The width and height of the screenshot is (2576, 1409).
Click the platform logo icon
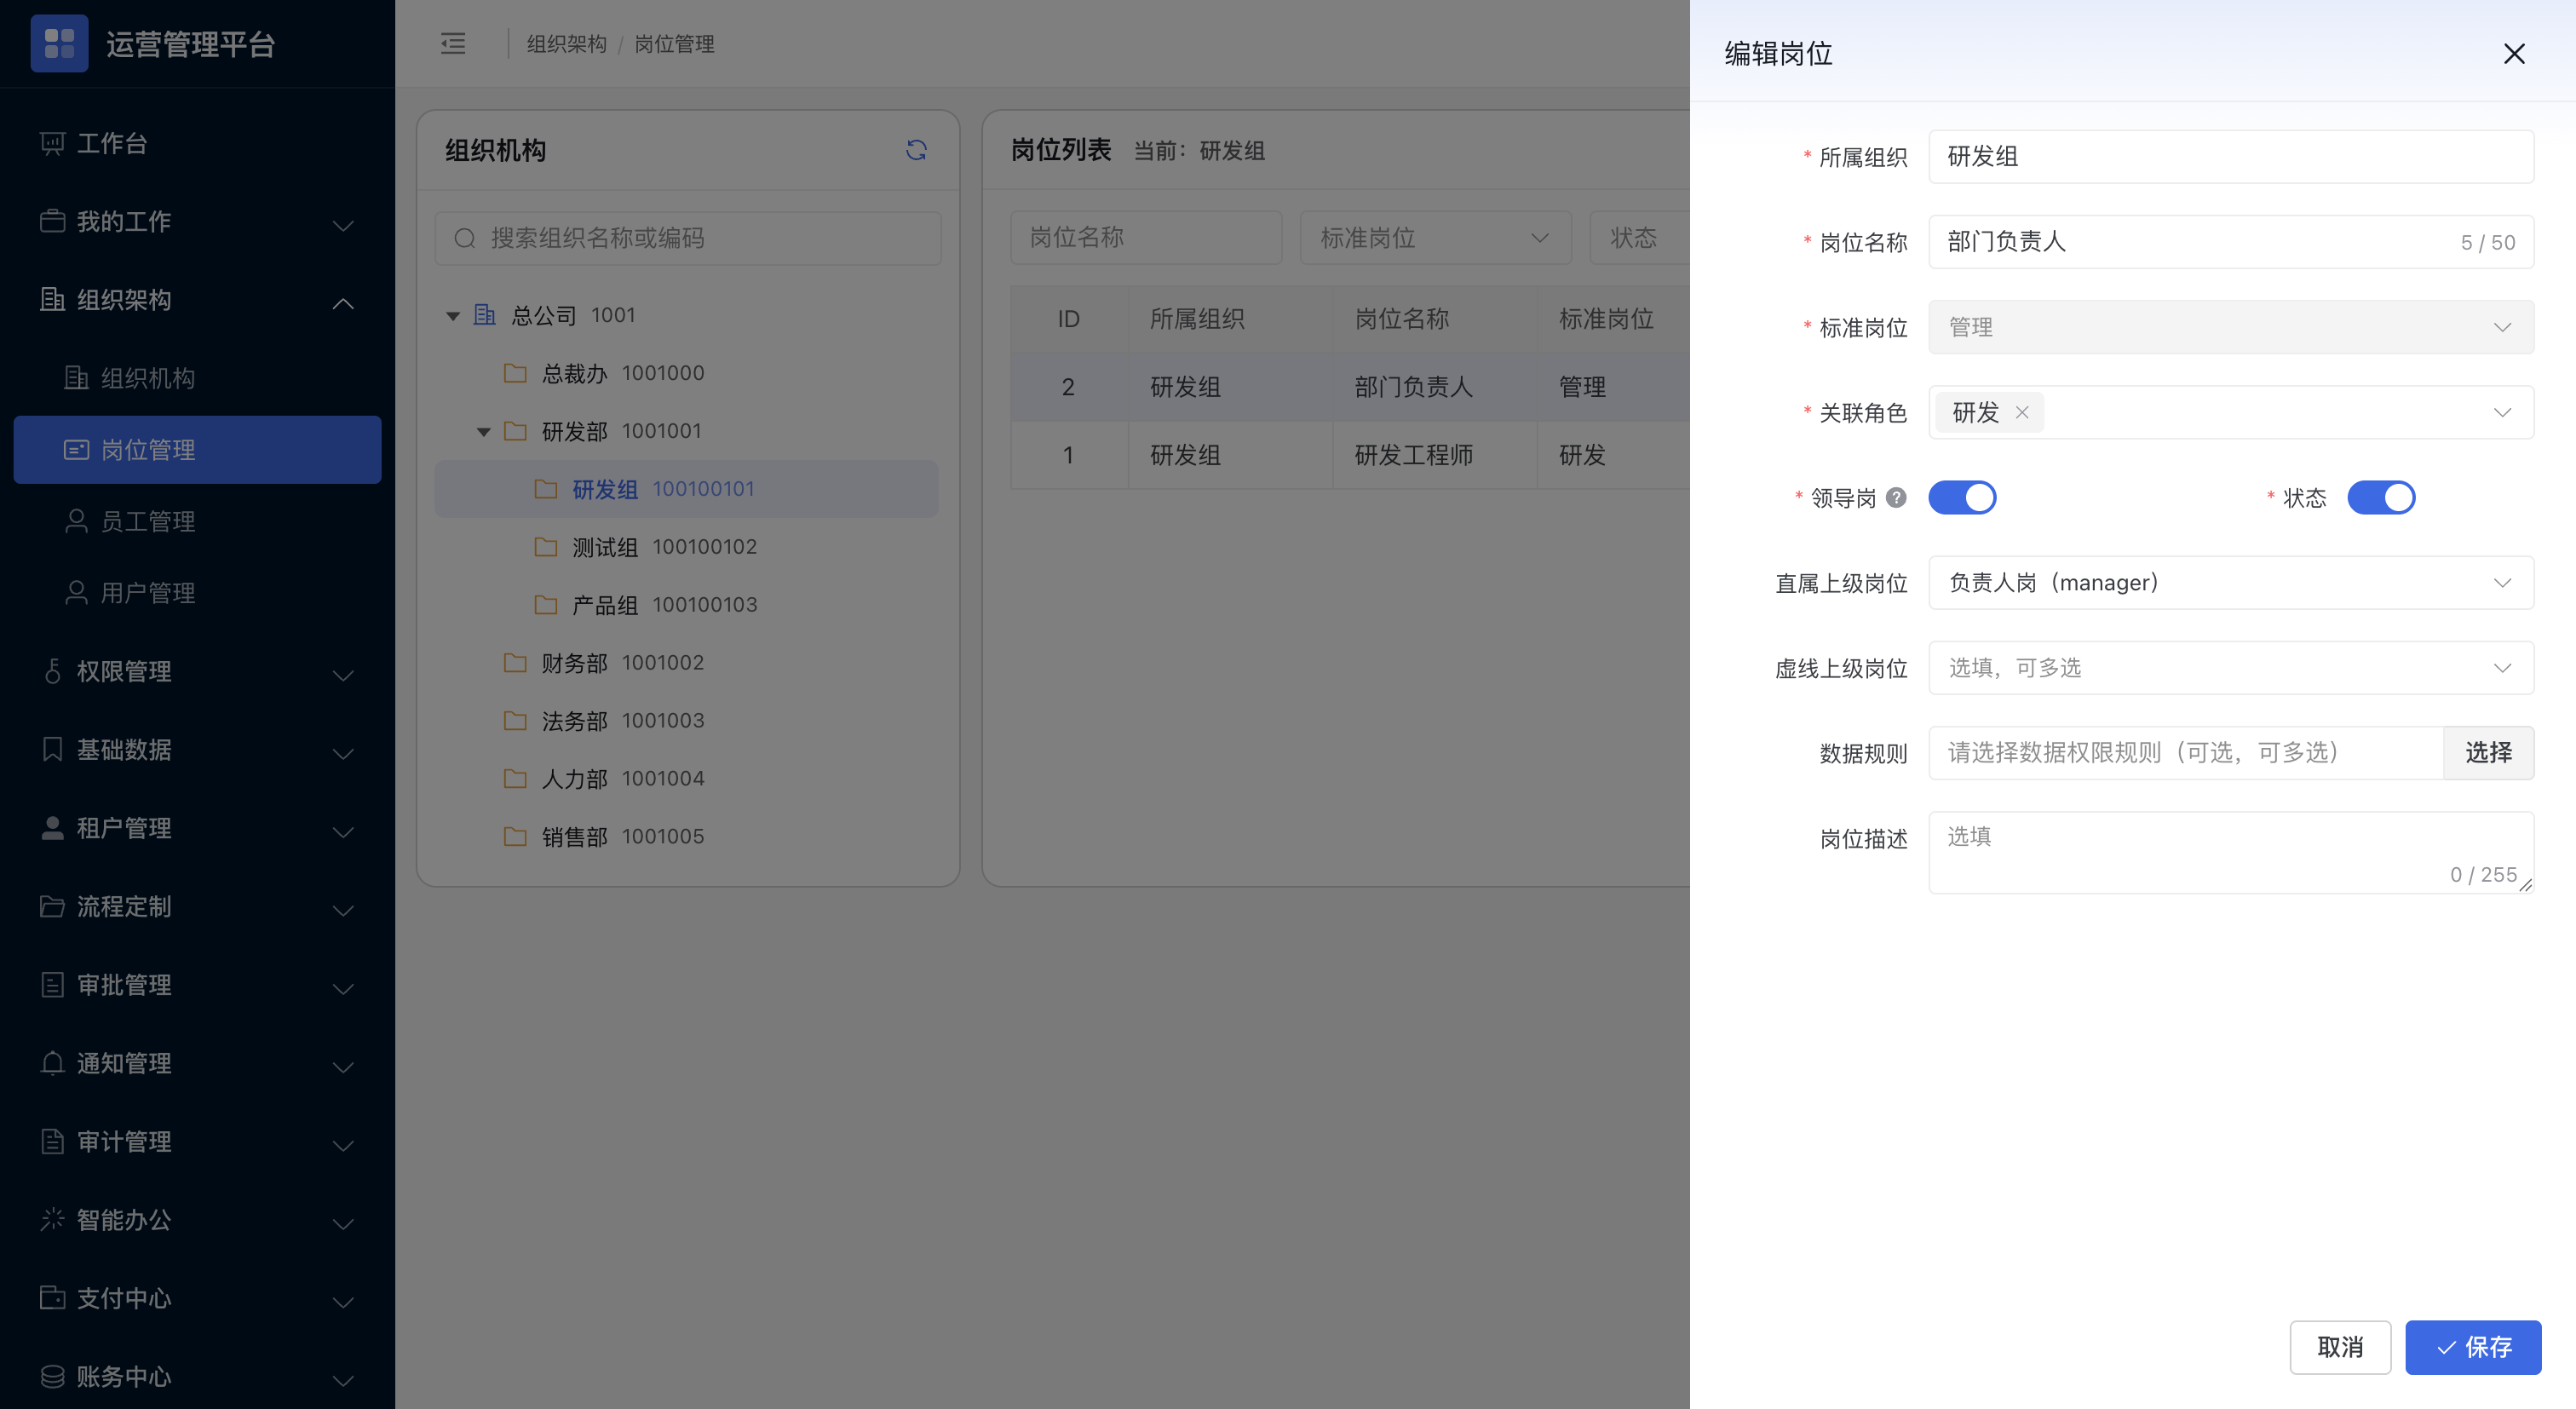[x=59, y=43]
